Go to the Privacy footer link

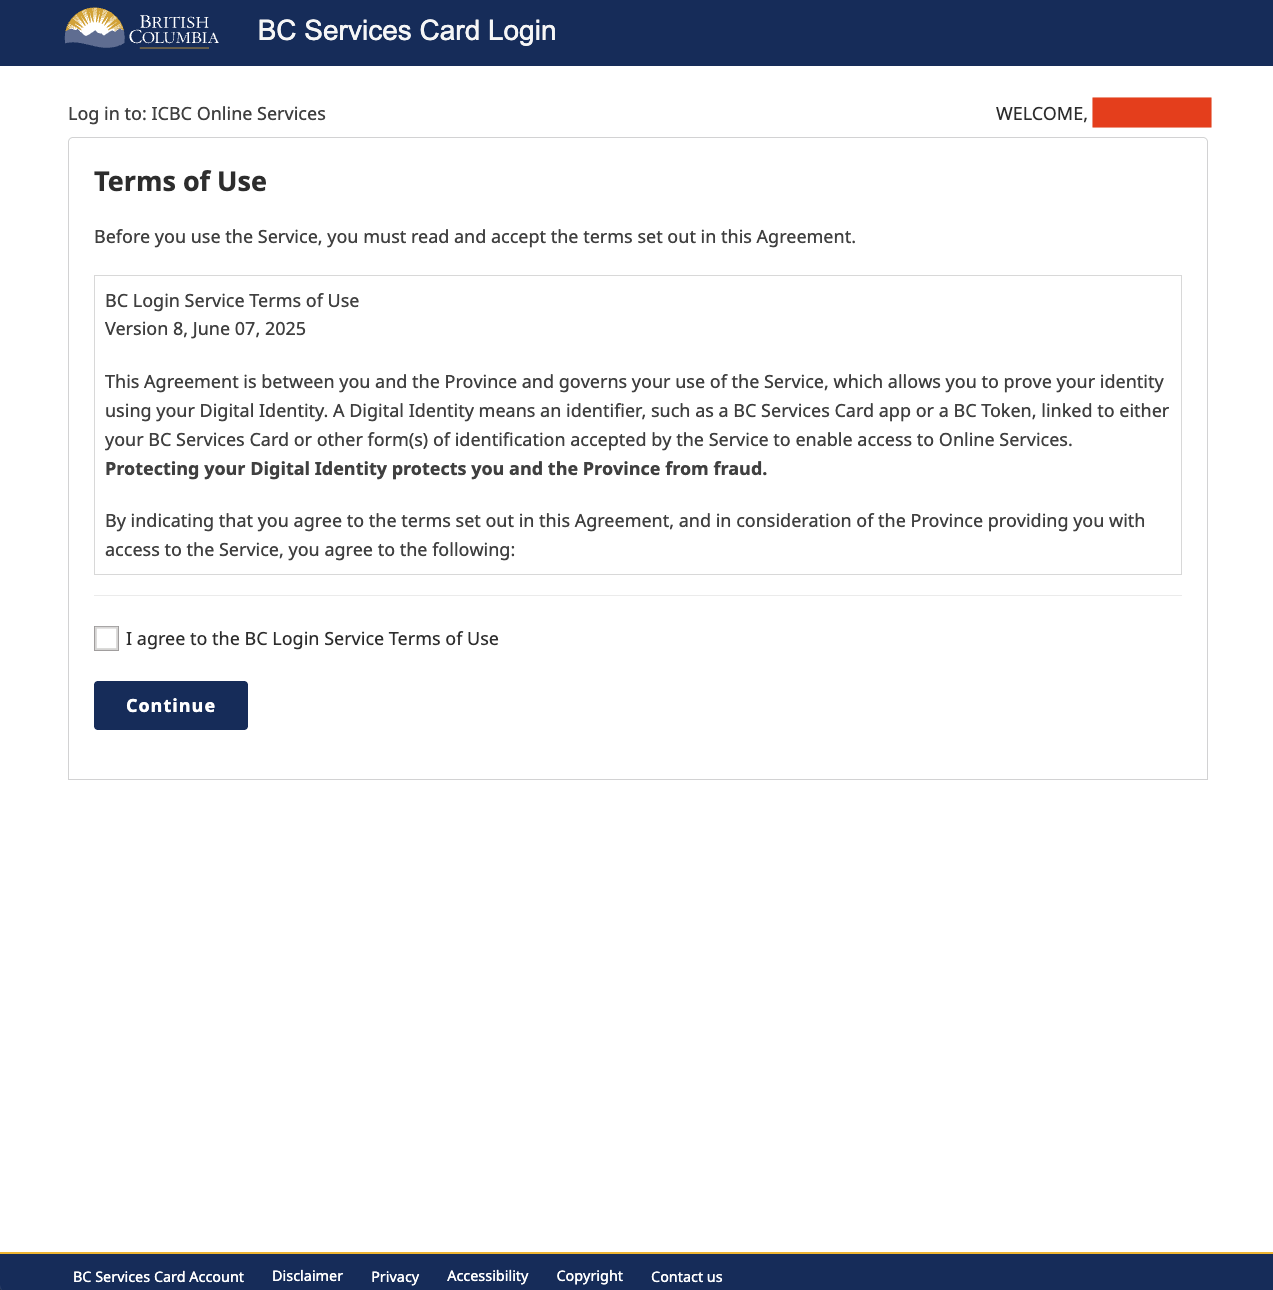(395, 1276)
